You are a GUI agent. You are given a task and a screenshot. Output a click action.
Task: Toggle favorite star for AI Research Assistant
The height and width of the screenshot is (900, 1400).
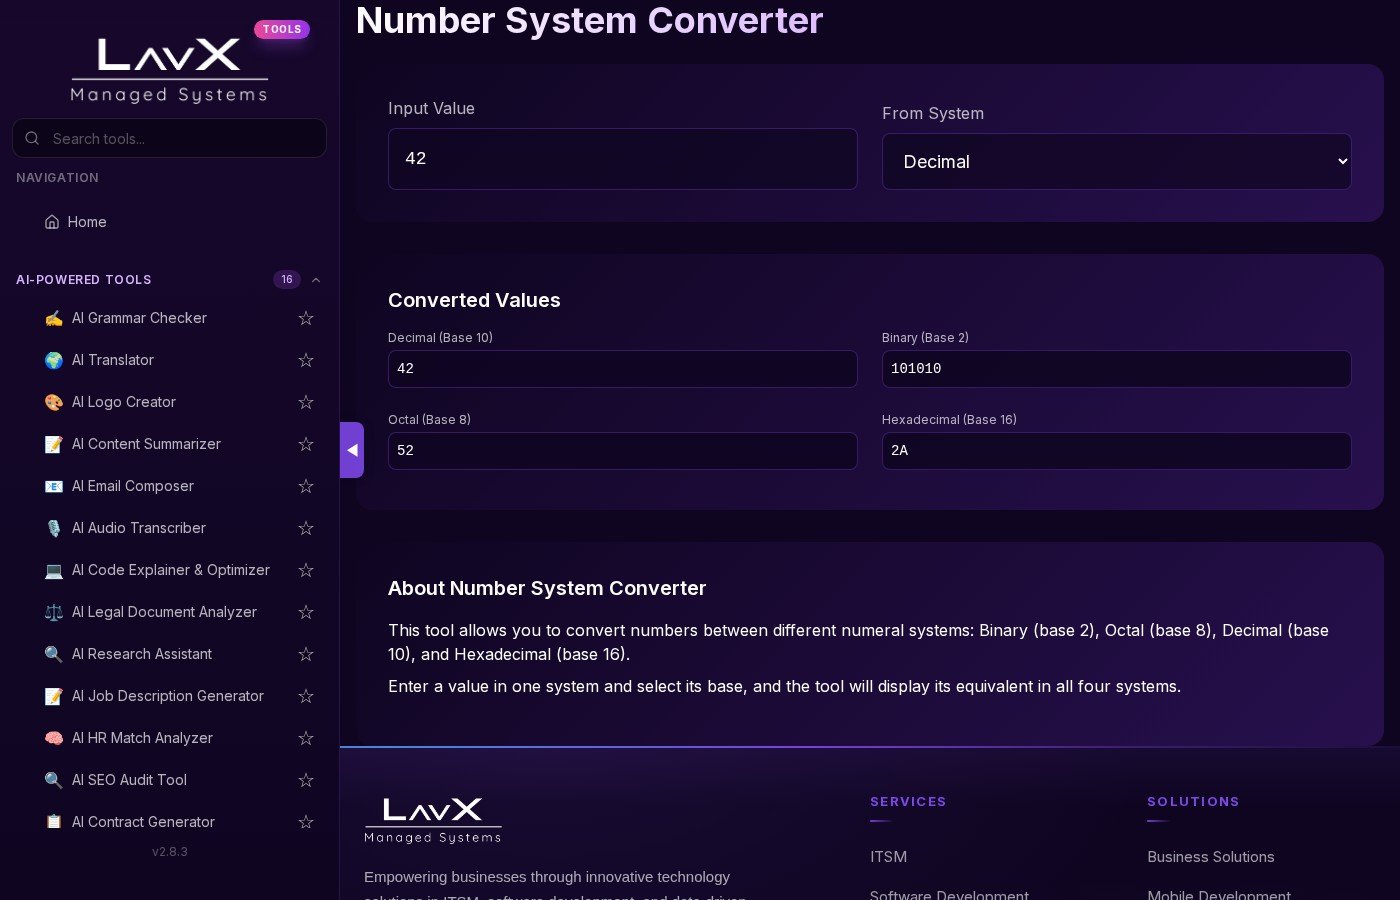point(306,654)
